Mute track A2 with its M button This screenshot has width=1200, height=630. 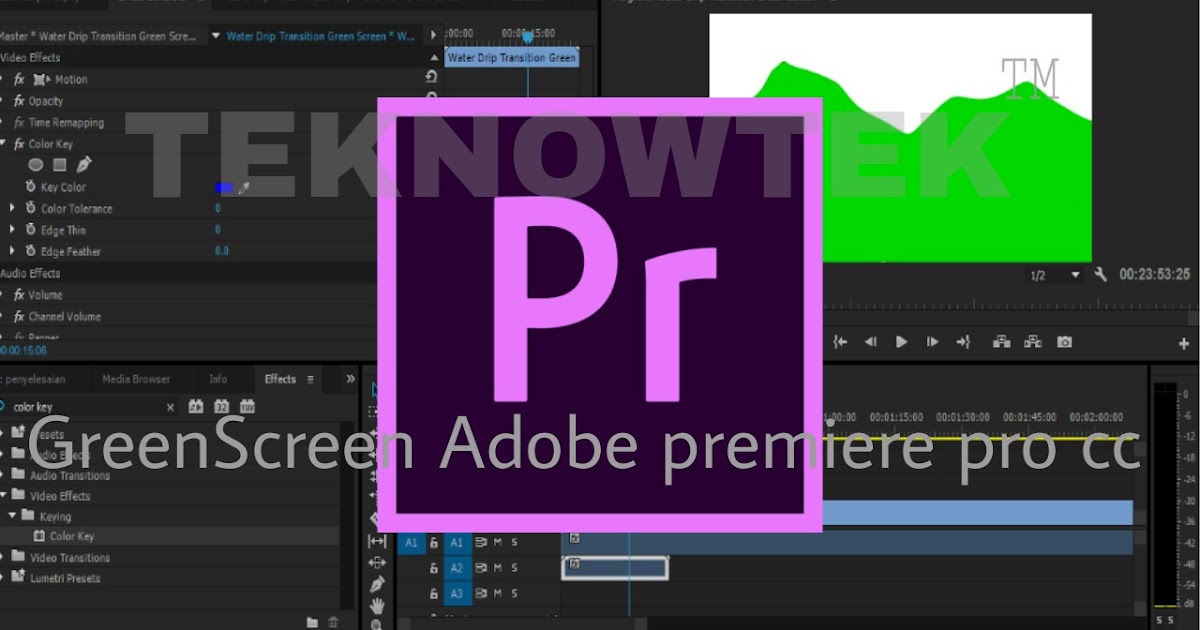[x=497, y=567]
